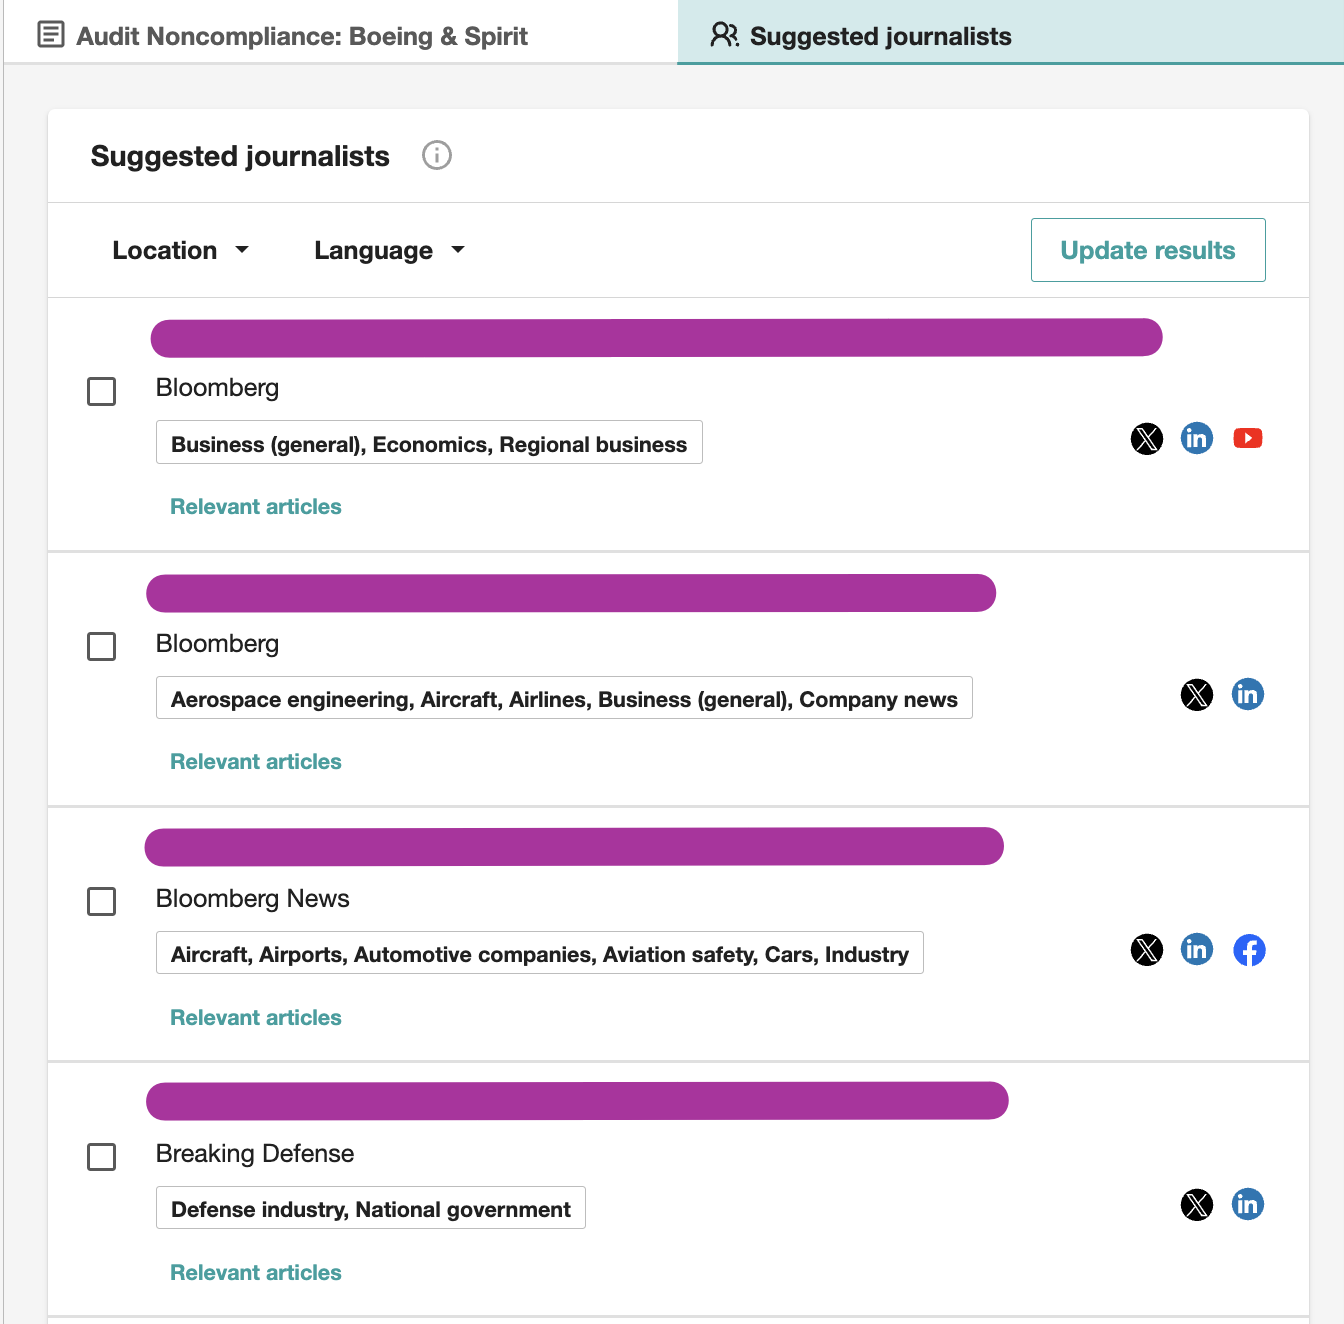This screenshot has width=1344, height=1324.
Task: Open Relevant articles under Aerospace engineering topics
Action: tap(256, 761)
